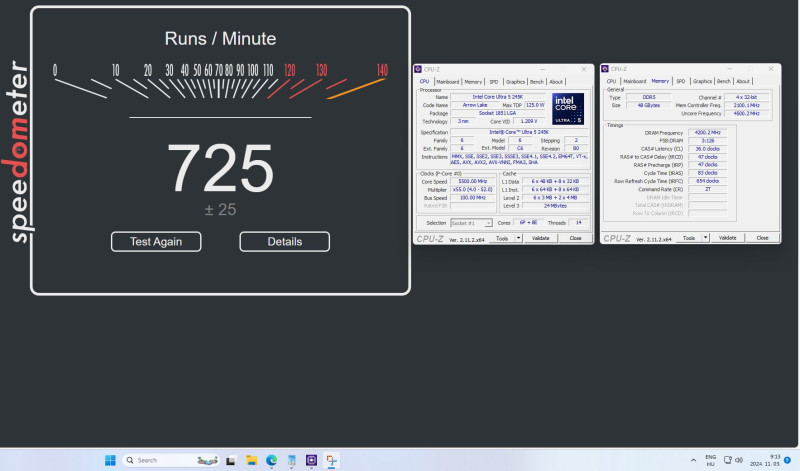Open Bench tab in the CPU window
This screenshot has width=800, height=471.
click(x=537, y=82)
